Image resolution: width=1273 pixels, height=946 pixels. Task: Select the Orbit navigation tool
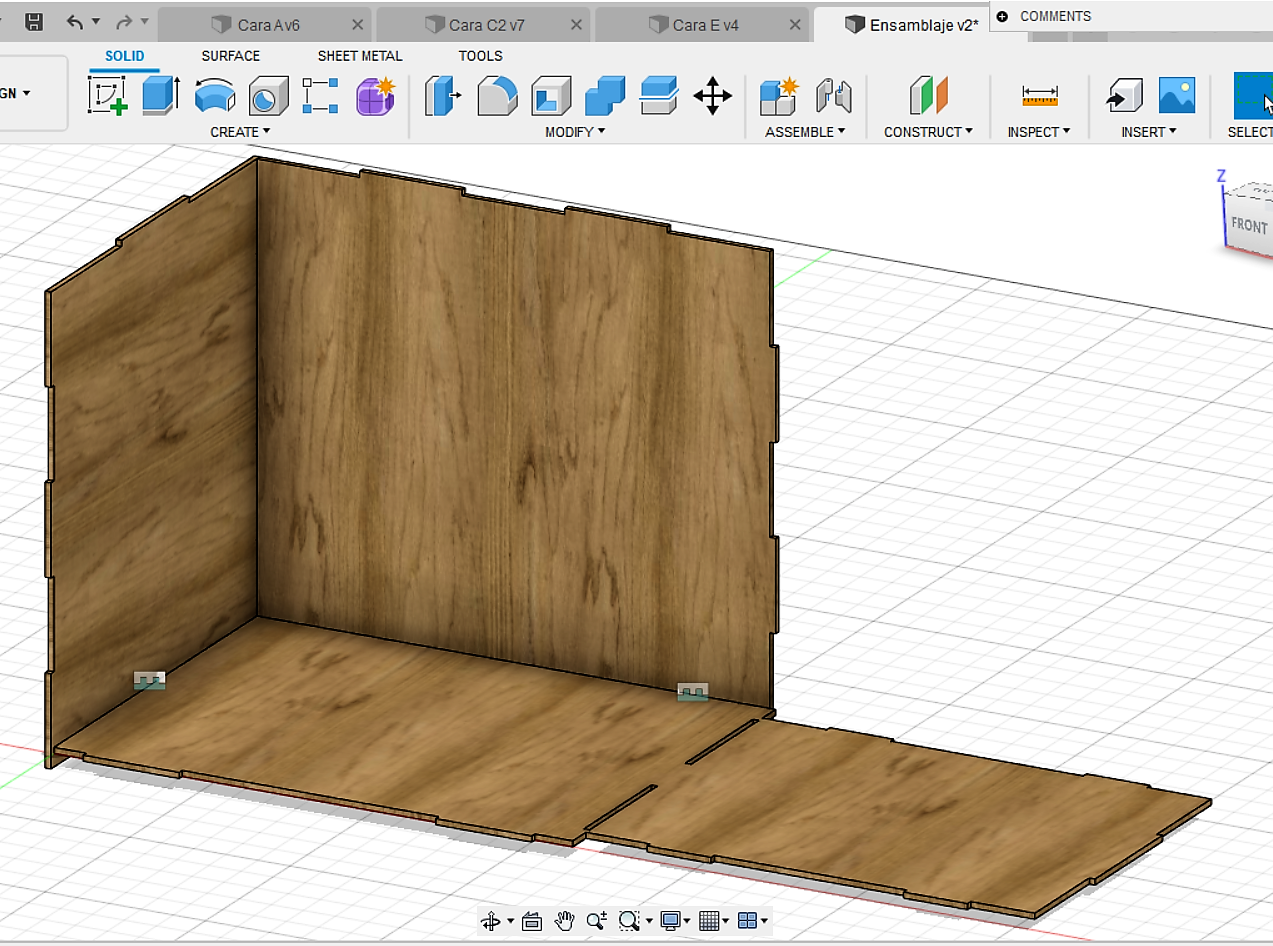pos(490,921)
